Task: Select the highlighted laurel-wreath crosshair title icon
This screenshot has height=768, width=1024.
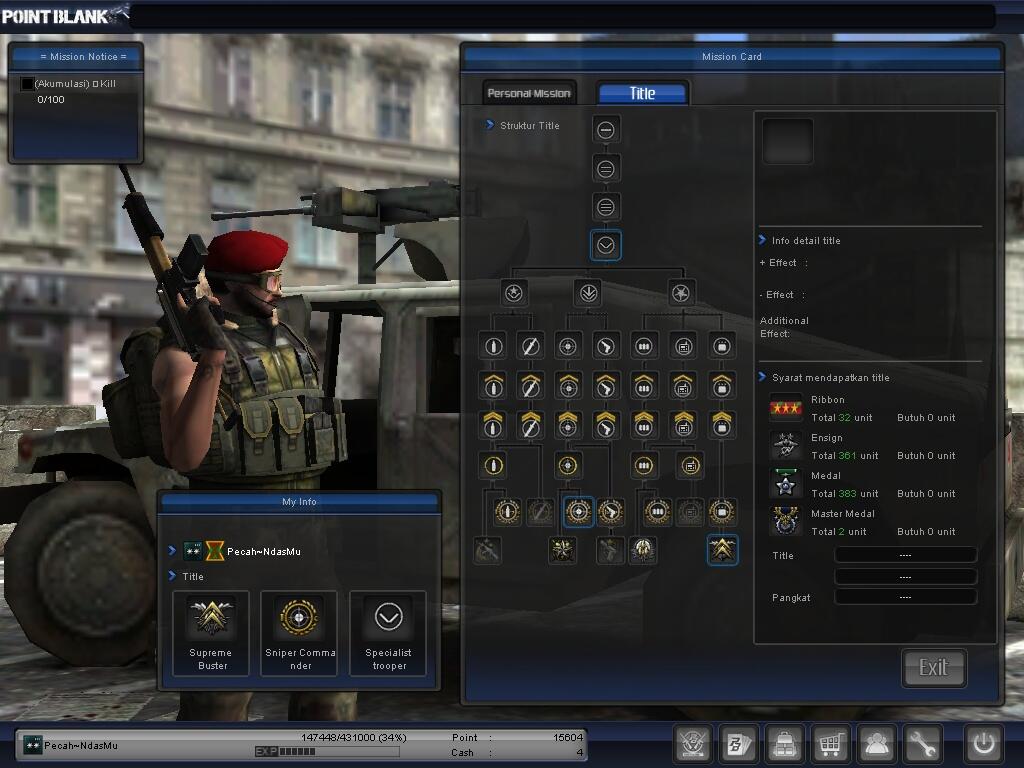Action: (578, 512)
